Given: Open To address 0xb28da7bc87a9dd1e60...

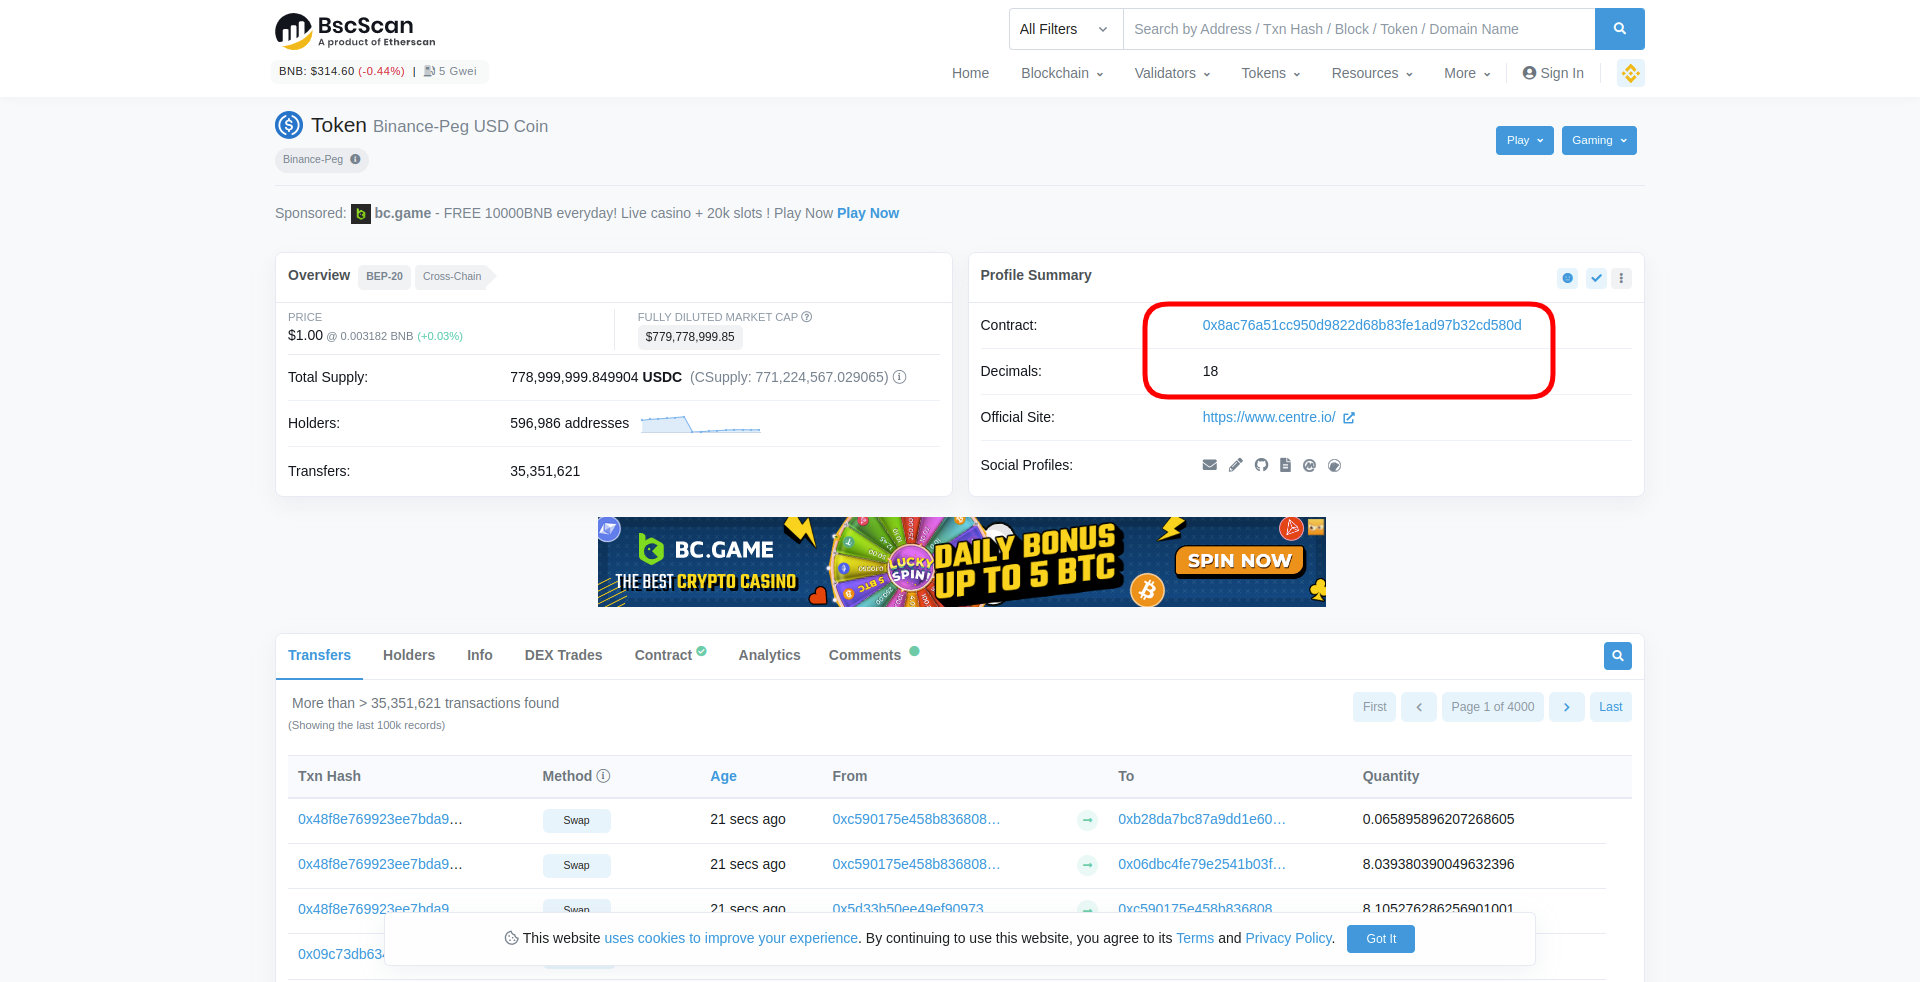Looking at the screenshot, I should point(1202,819).
